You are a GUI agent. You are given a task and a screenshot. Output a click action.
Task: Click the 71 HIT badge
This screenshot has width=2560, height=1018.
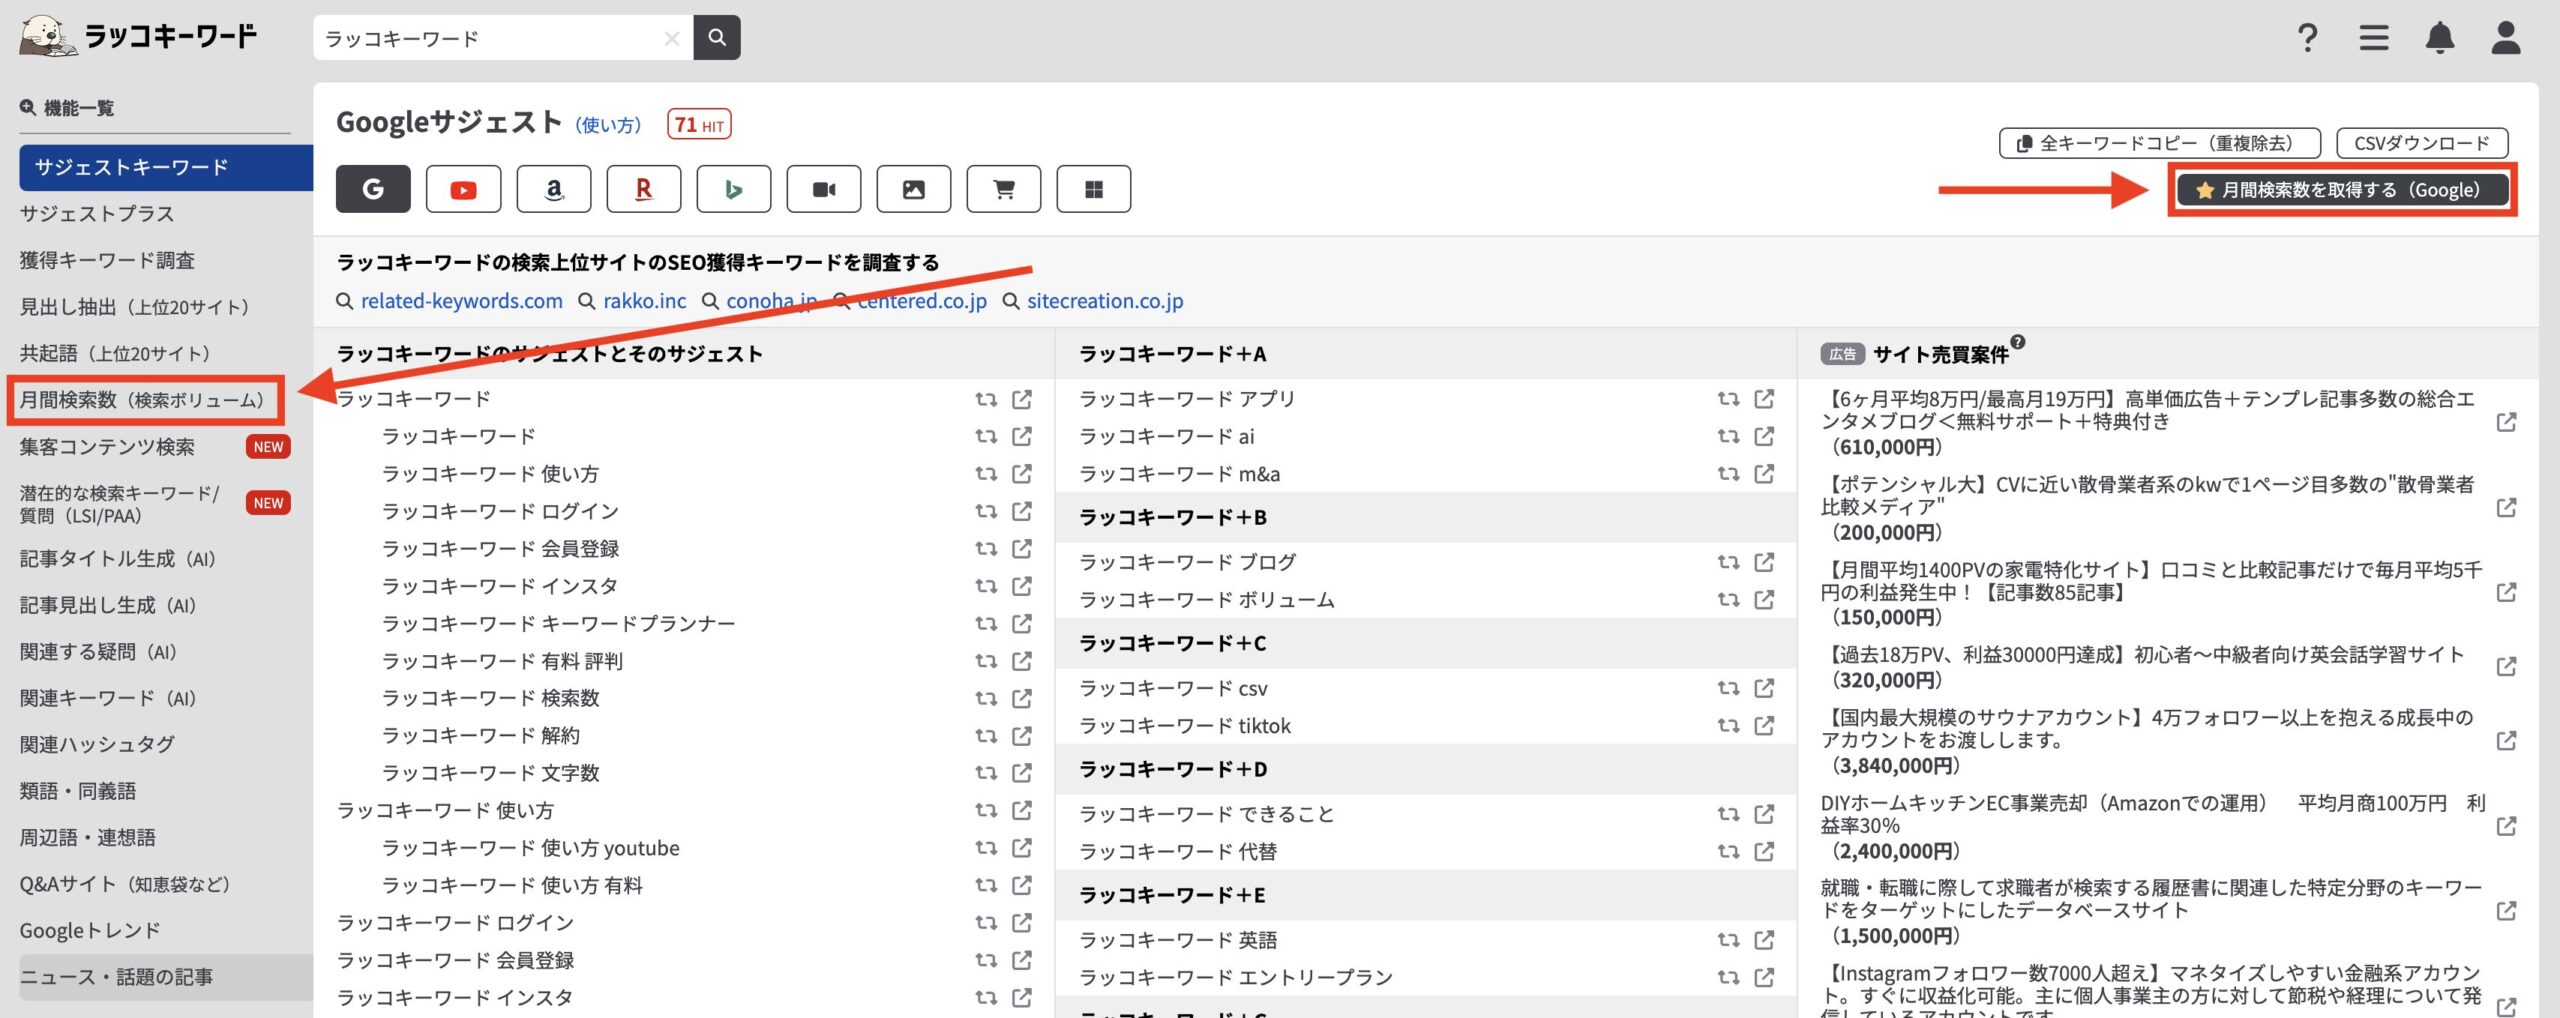pyautogui.click(x=699, y=125)
